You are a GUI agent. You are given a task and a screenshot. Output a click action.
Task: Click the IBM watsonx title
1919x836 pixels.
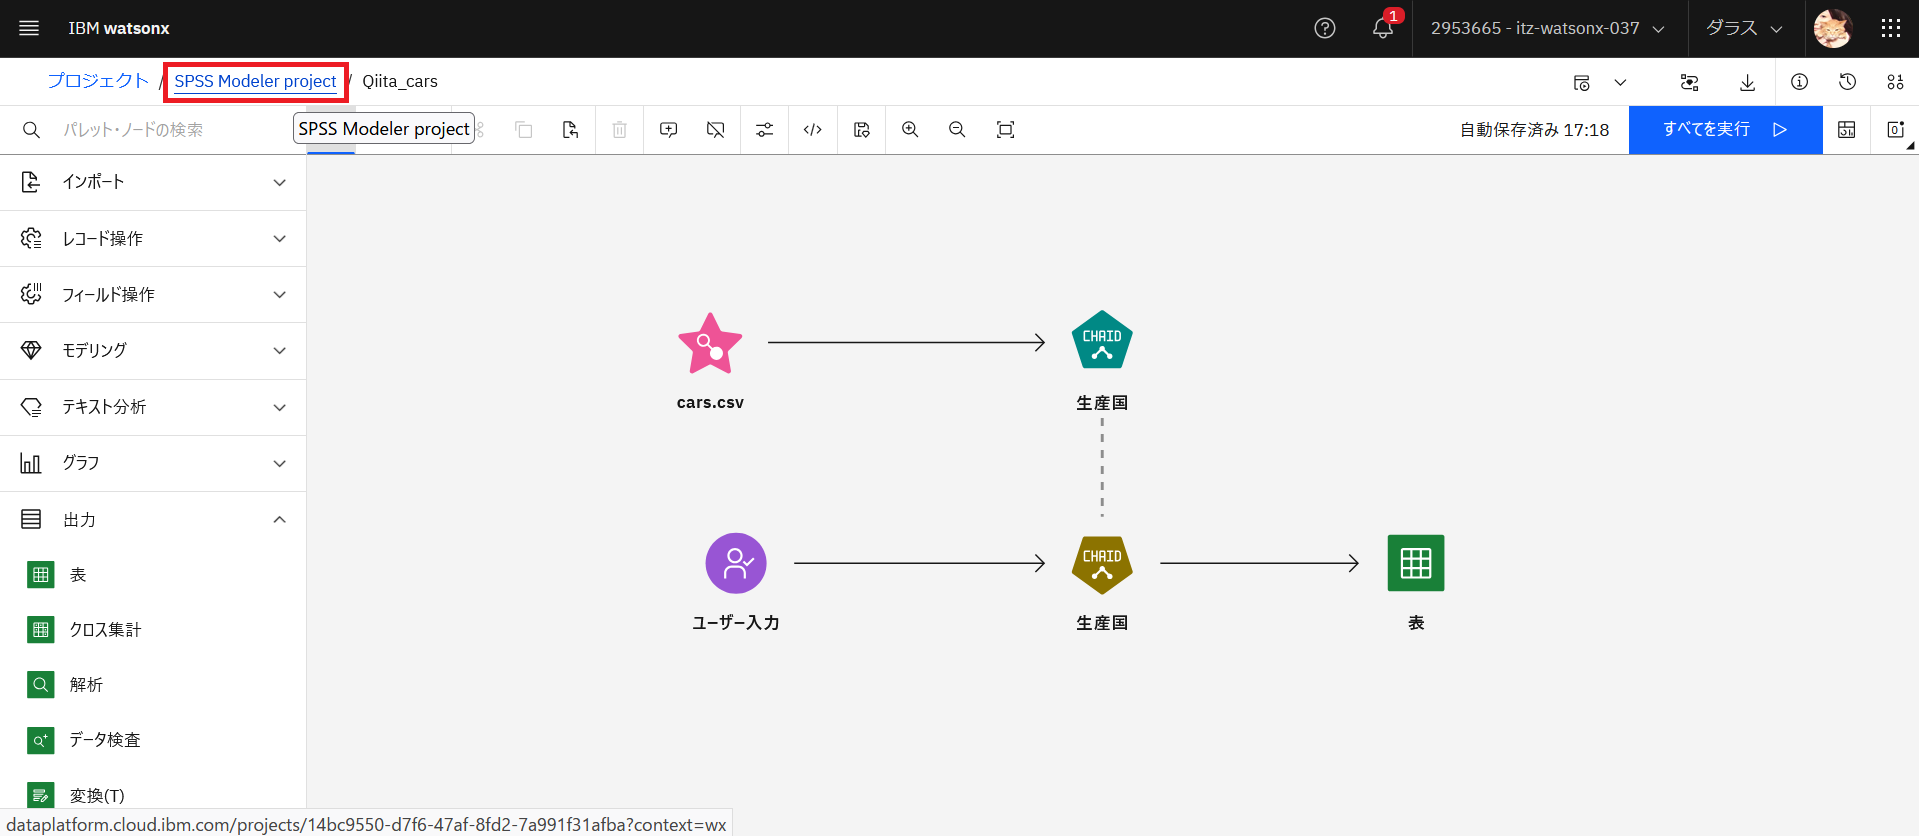click(x=119, y=28)
